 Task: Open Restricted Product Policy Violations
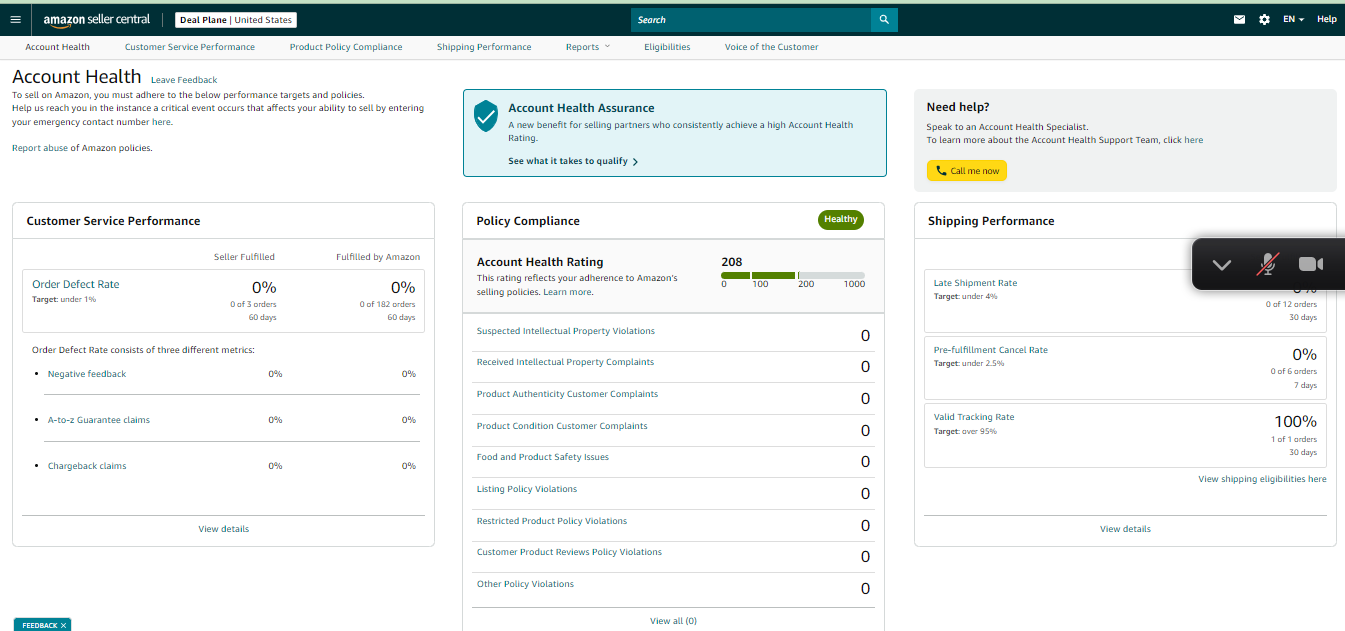tap(552, 521)
